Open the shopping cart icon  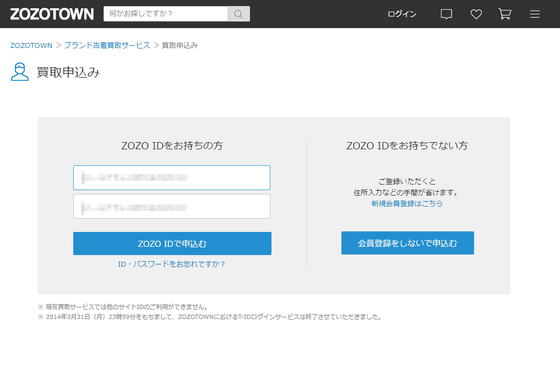505,14
